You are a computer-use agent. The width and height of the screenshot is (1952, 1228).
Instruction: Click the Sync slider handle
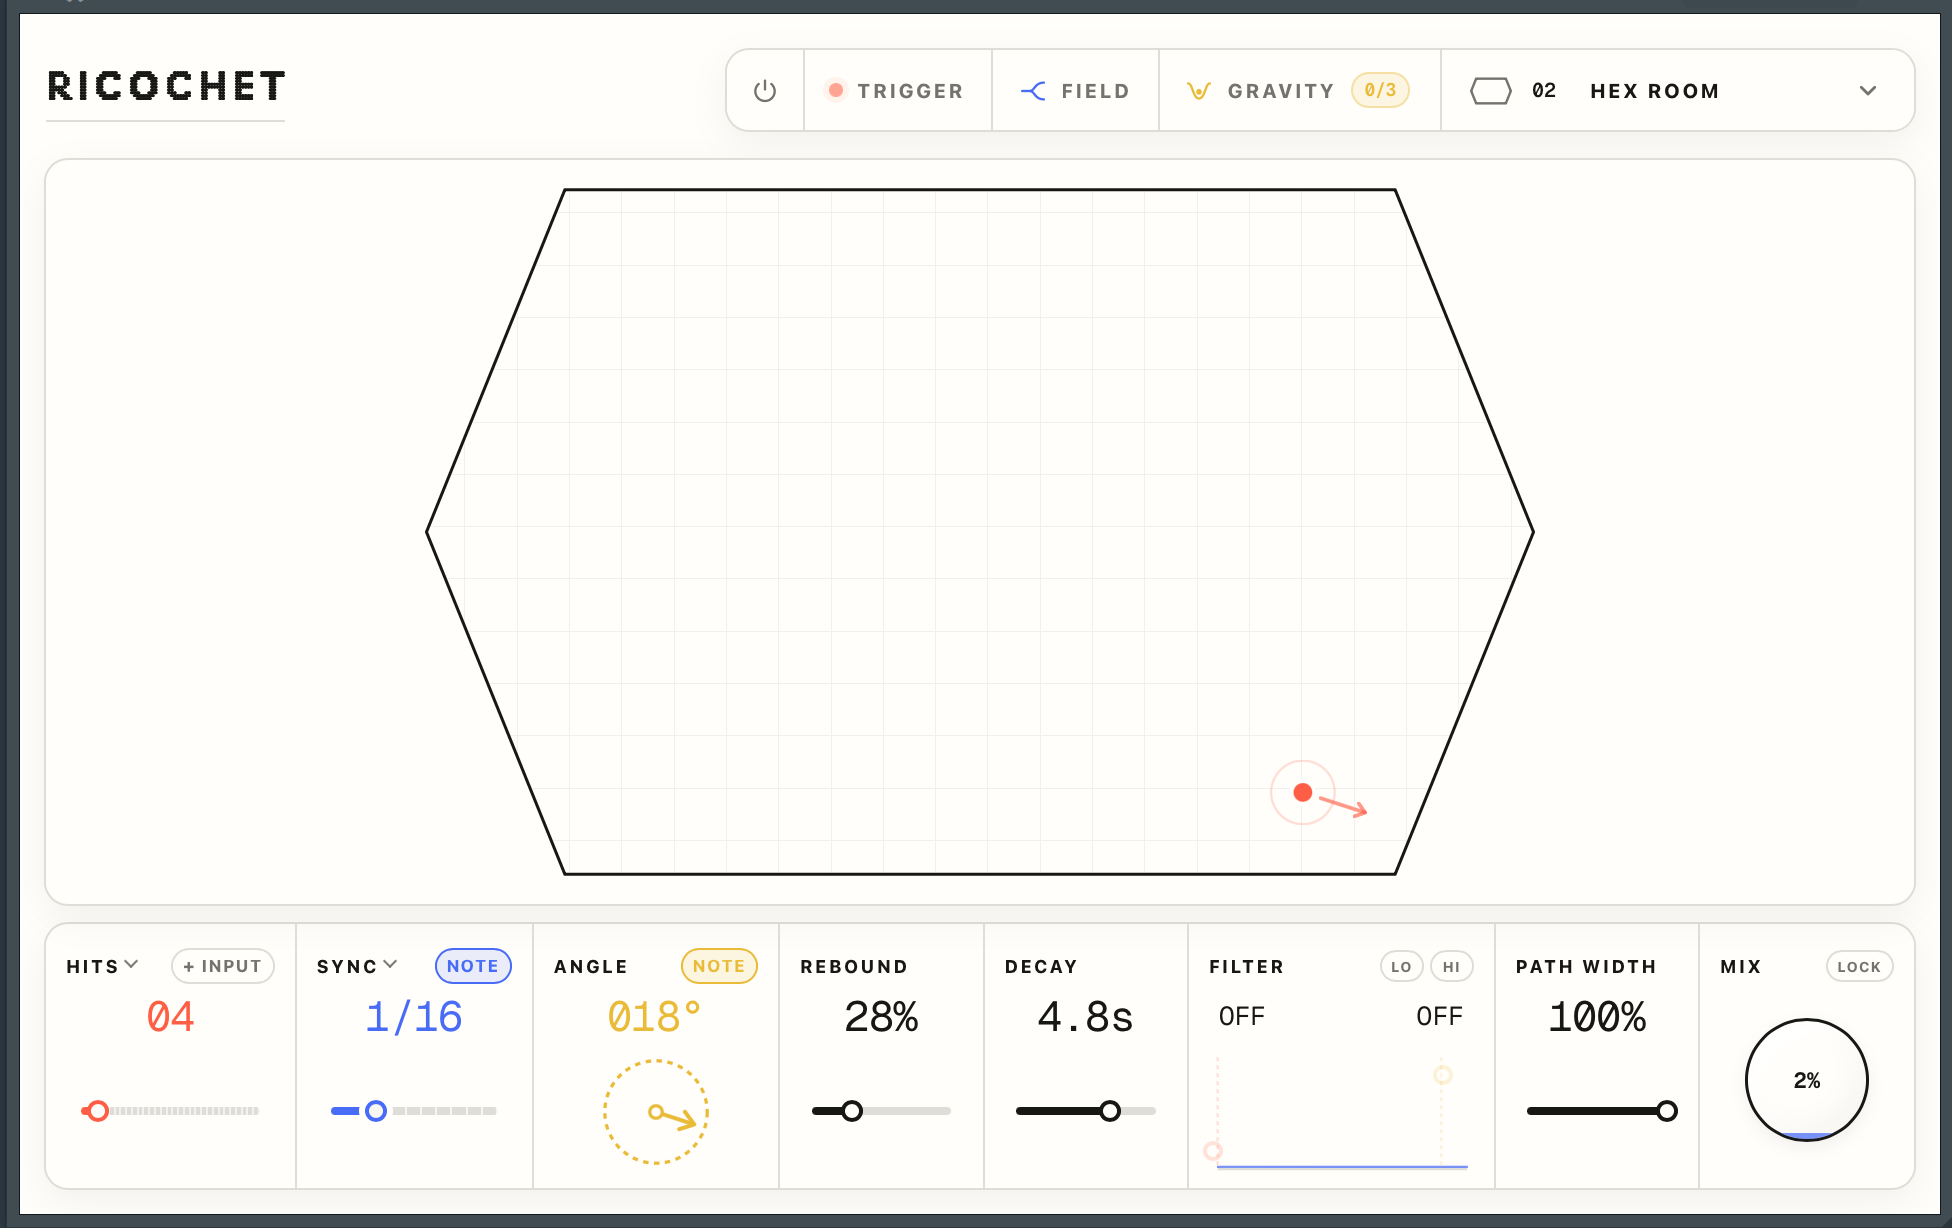coord(376,1111)
